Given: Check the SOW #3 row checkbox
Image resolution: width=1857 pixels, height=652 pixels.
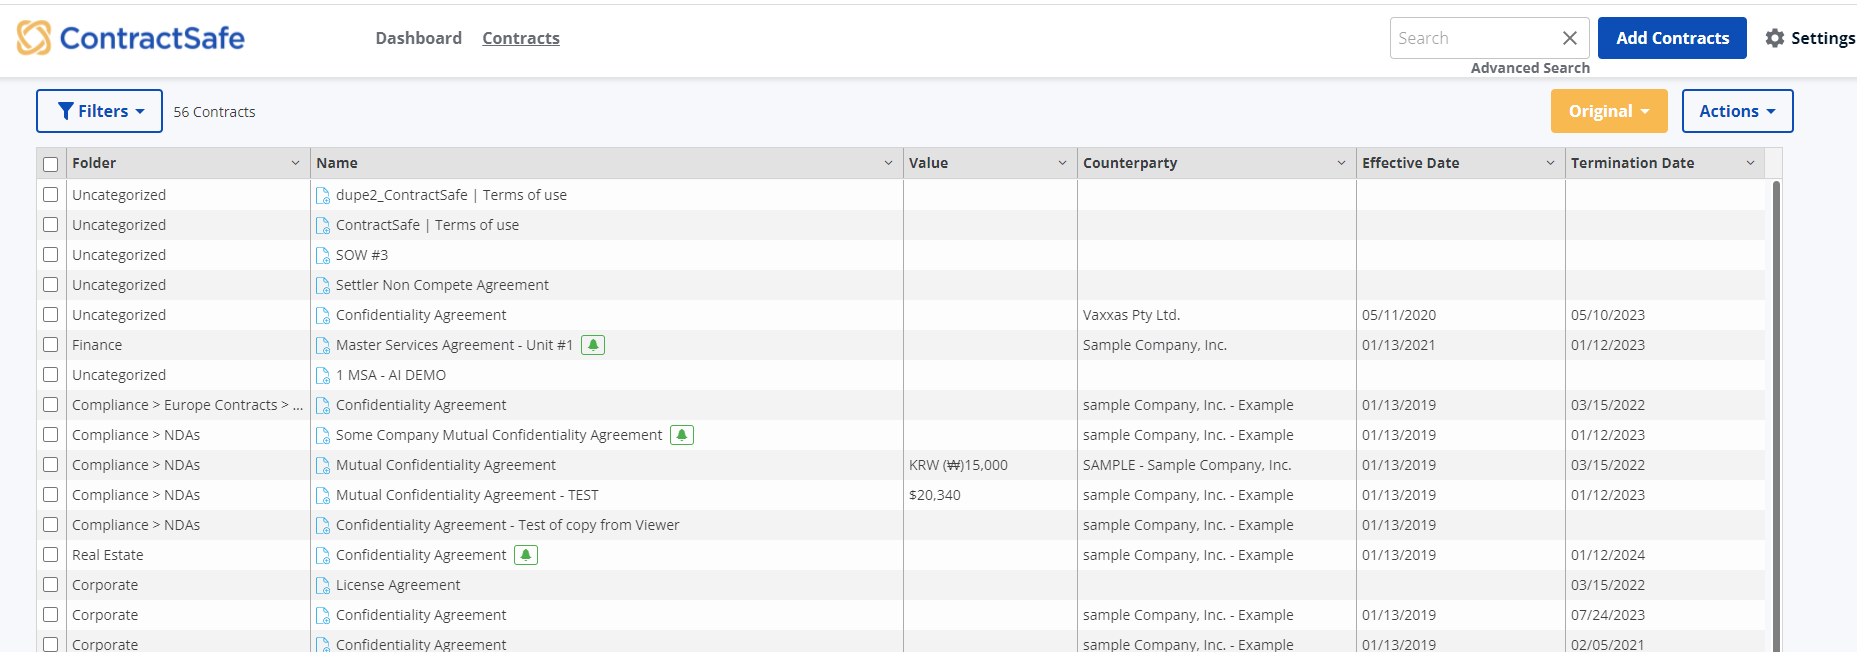Looking at the screenshot, I should point(51,255).
